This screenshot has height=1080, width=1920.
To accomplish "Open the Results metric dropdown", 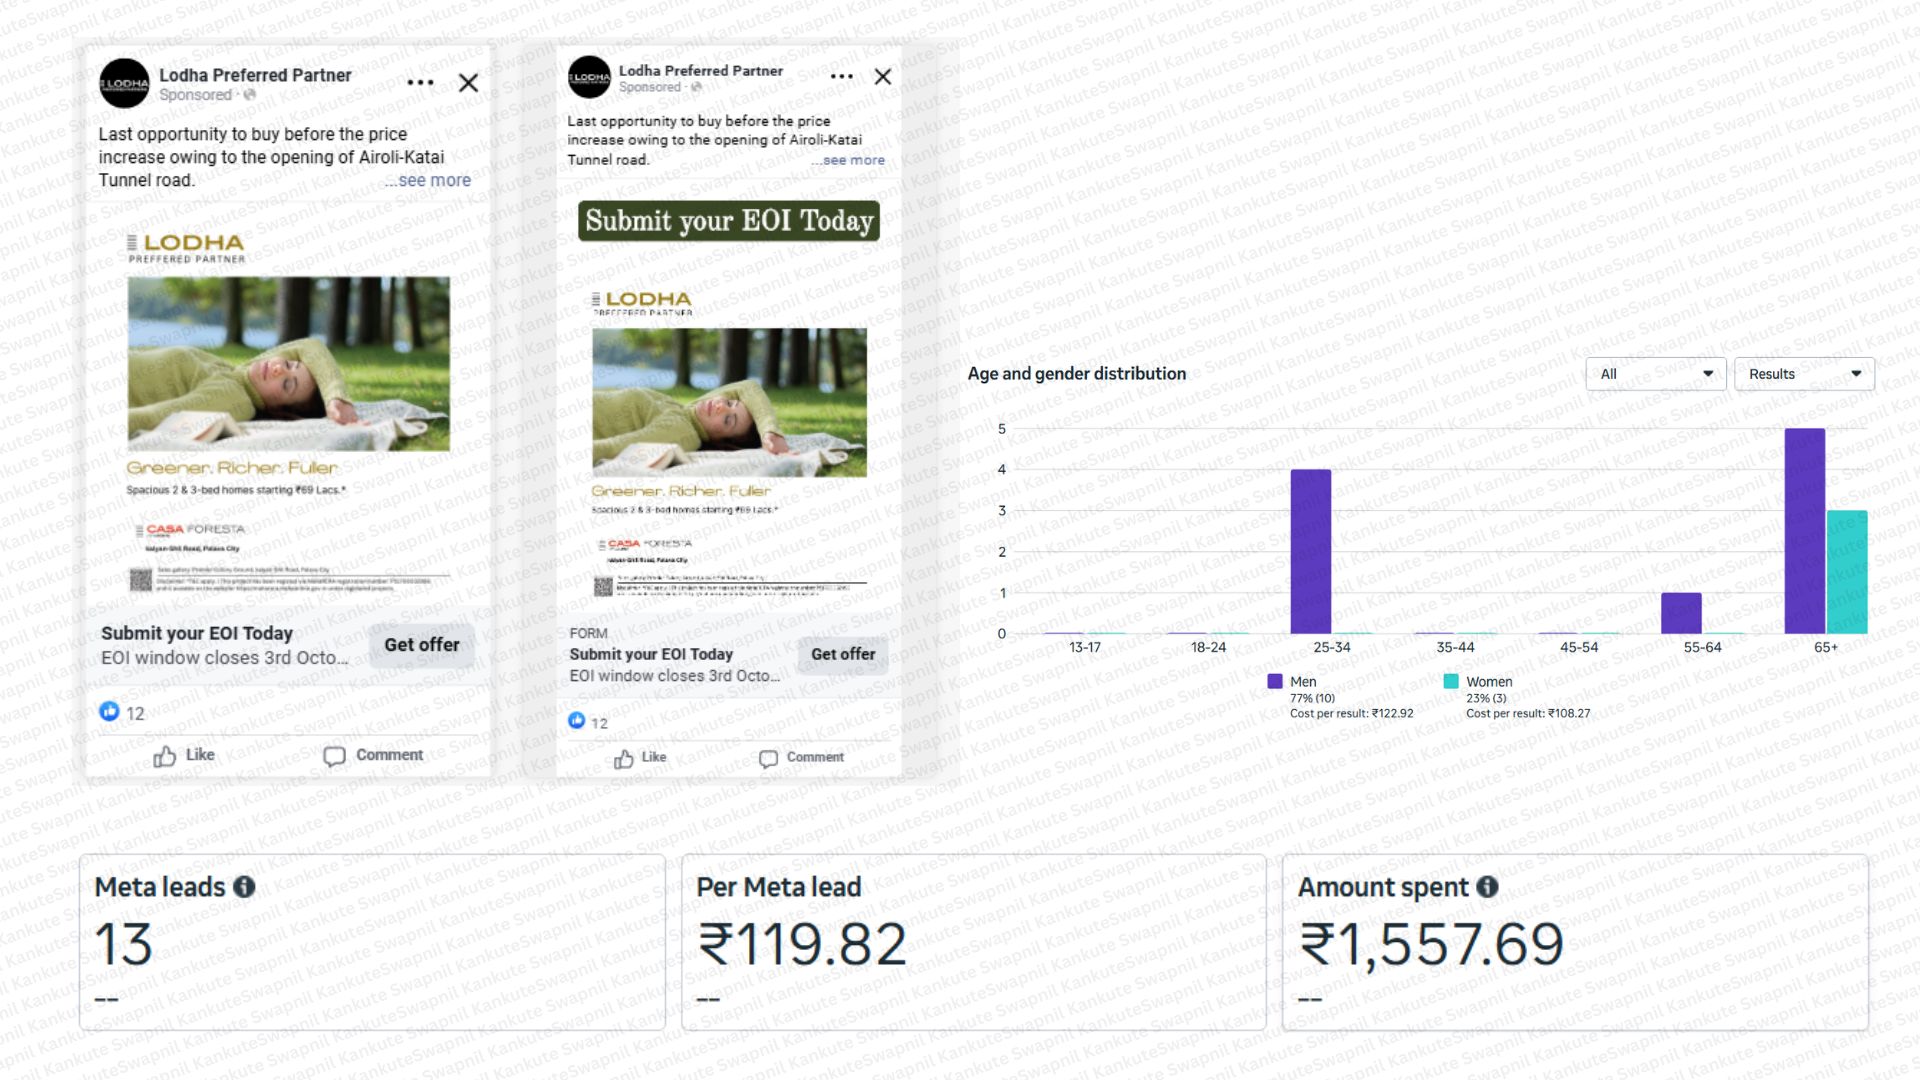I will tap(1803, 374).
